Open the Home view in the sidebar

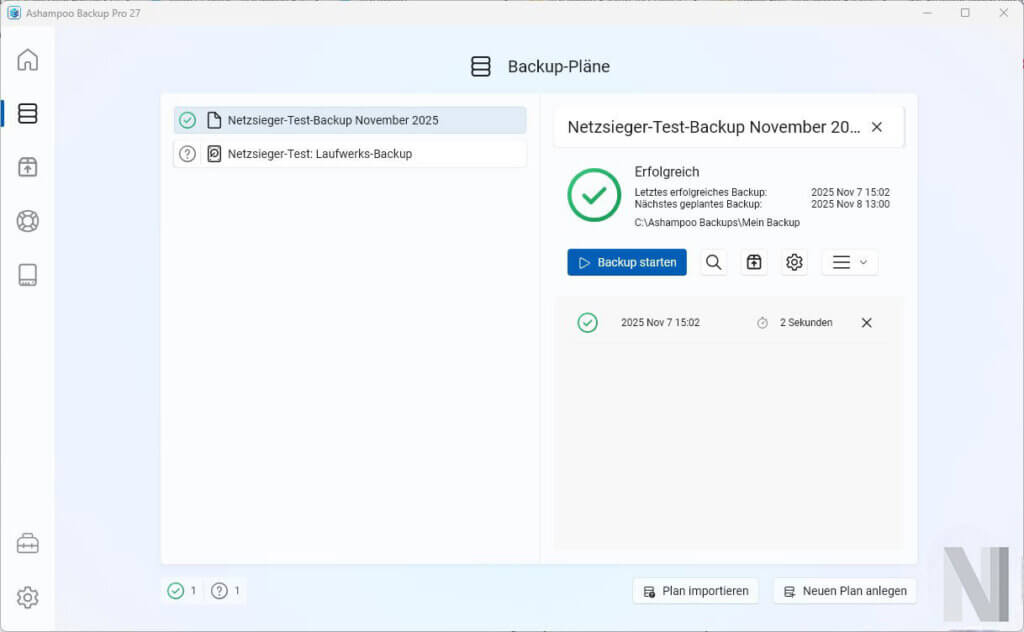[27, 60]
